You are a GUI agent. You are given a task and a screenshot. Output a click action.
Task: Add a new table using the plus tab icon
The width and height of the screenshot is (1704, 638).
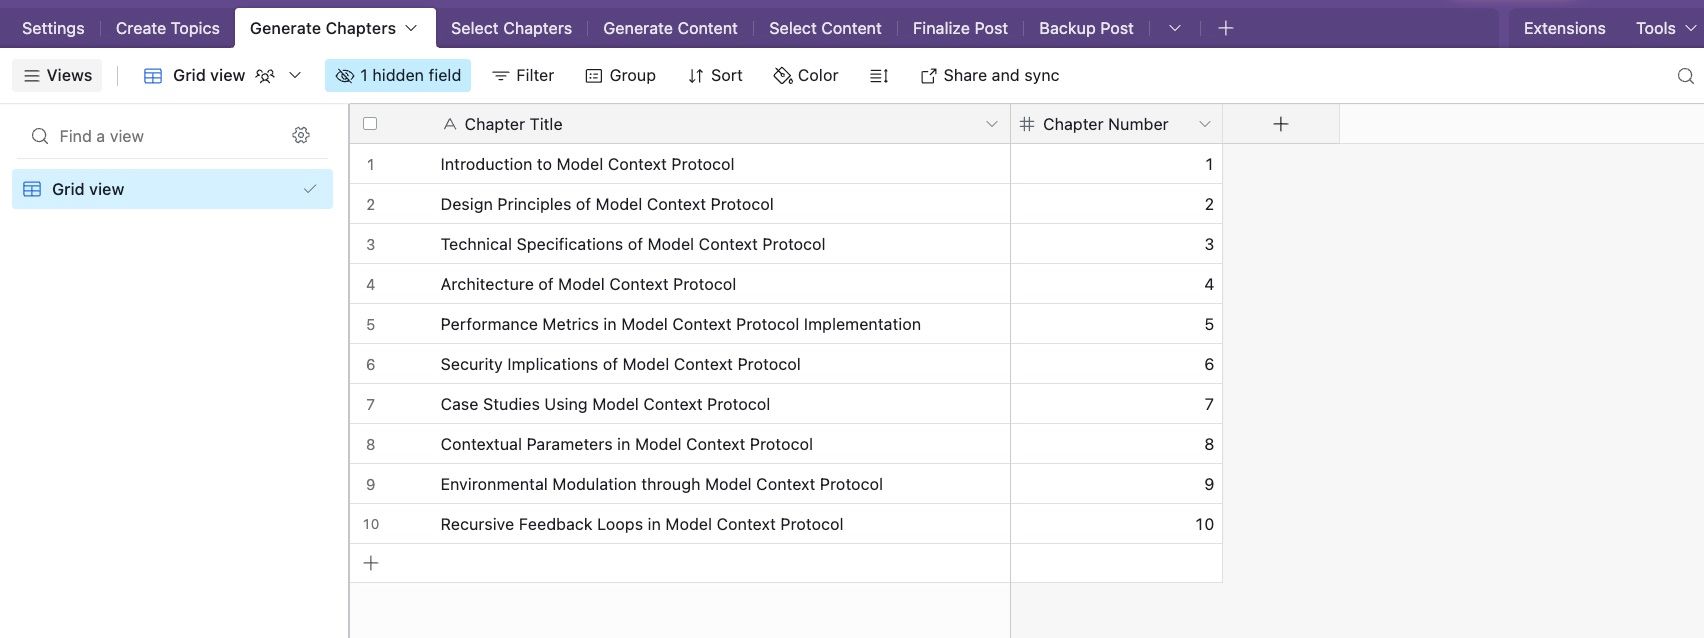tap(1225, 28)
